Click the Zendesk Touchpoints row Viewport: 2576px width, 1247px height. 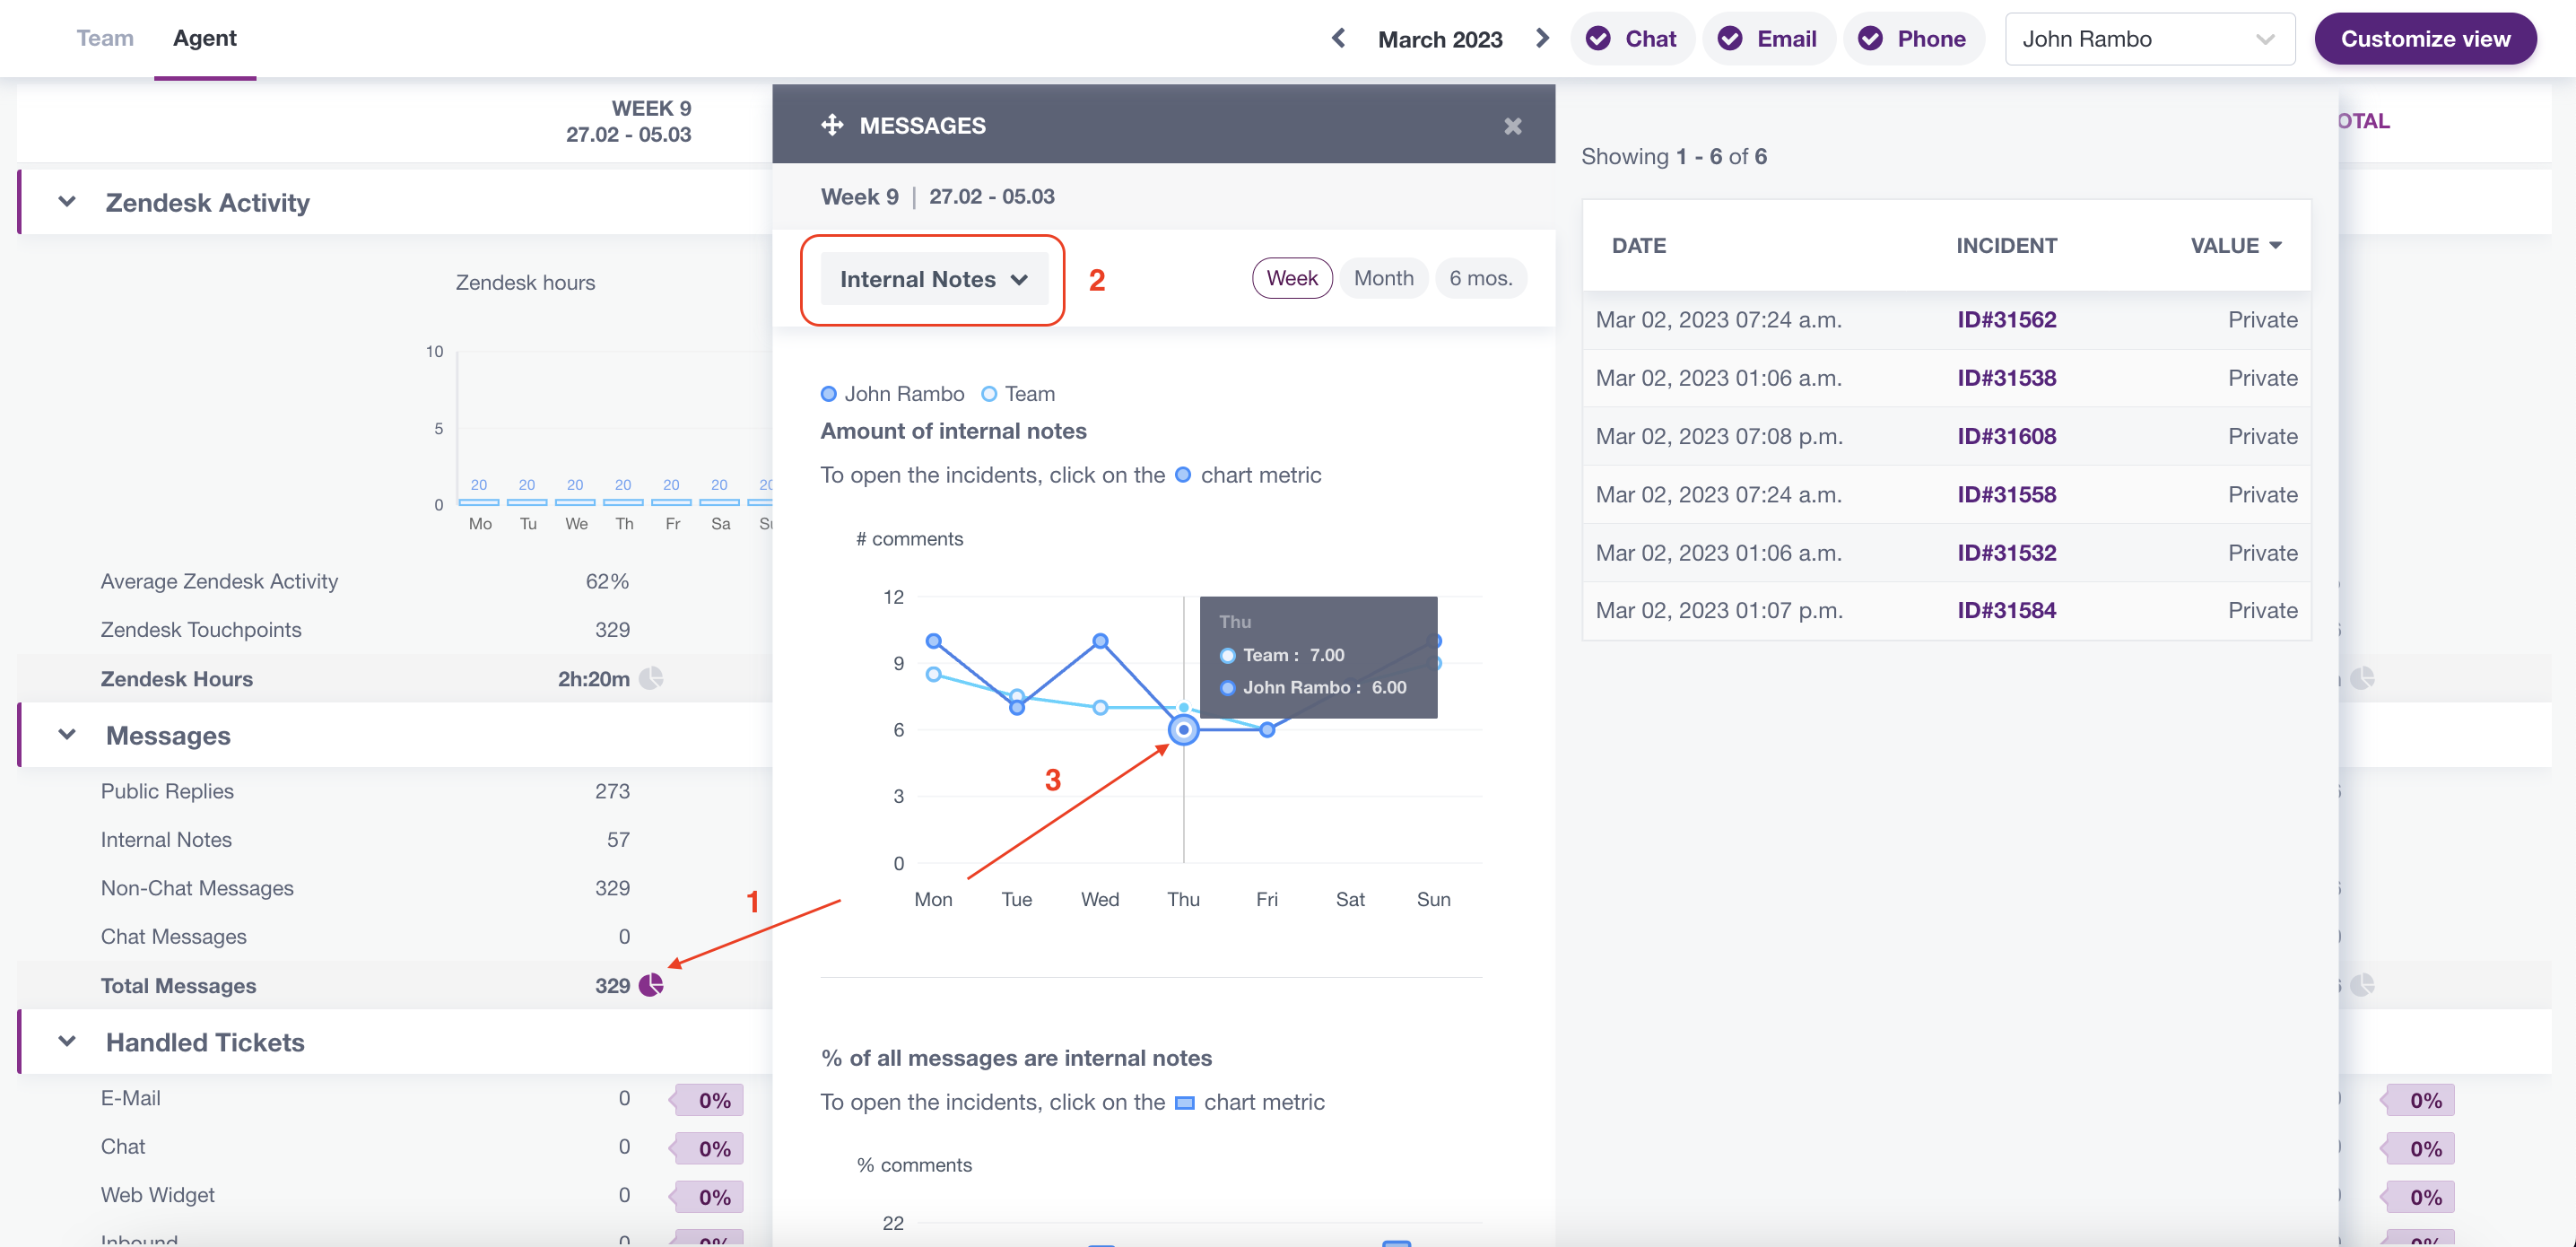click(395, 630)
